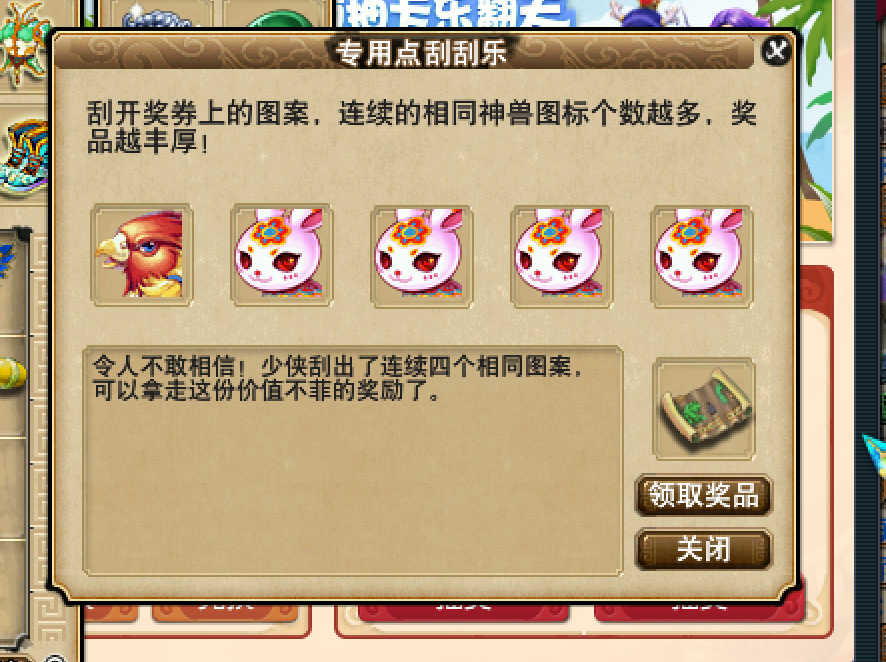Click the 专用点刮刮乐 title bar

(421, 53)
